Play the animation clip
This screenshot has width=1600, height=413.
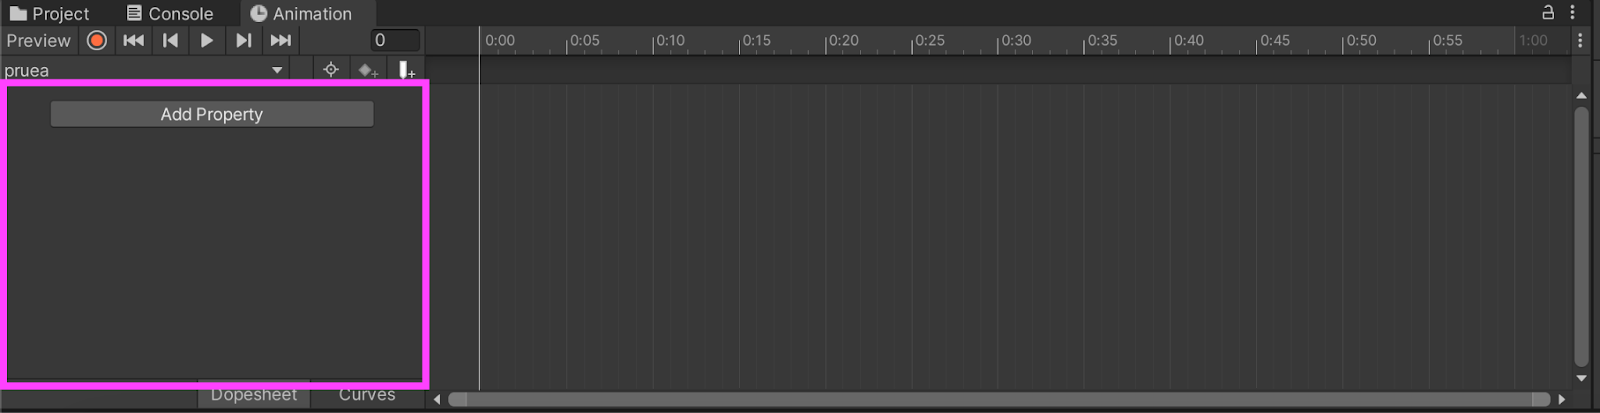pyautogui.click(x=207, y=40)
